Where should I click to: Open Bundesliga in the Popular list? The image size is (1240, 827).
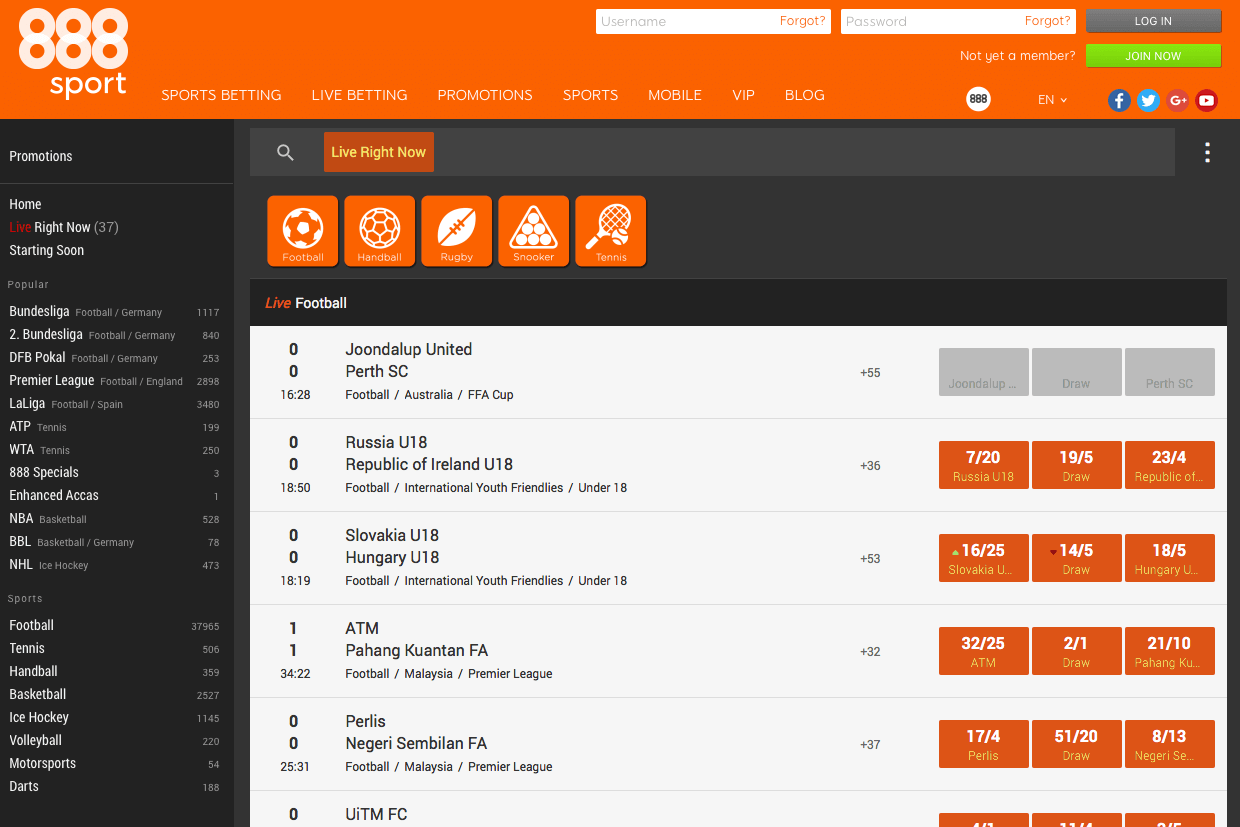[40, 311]
